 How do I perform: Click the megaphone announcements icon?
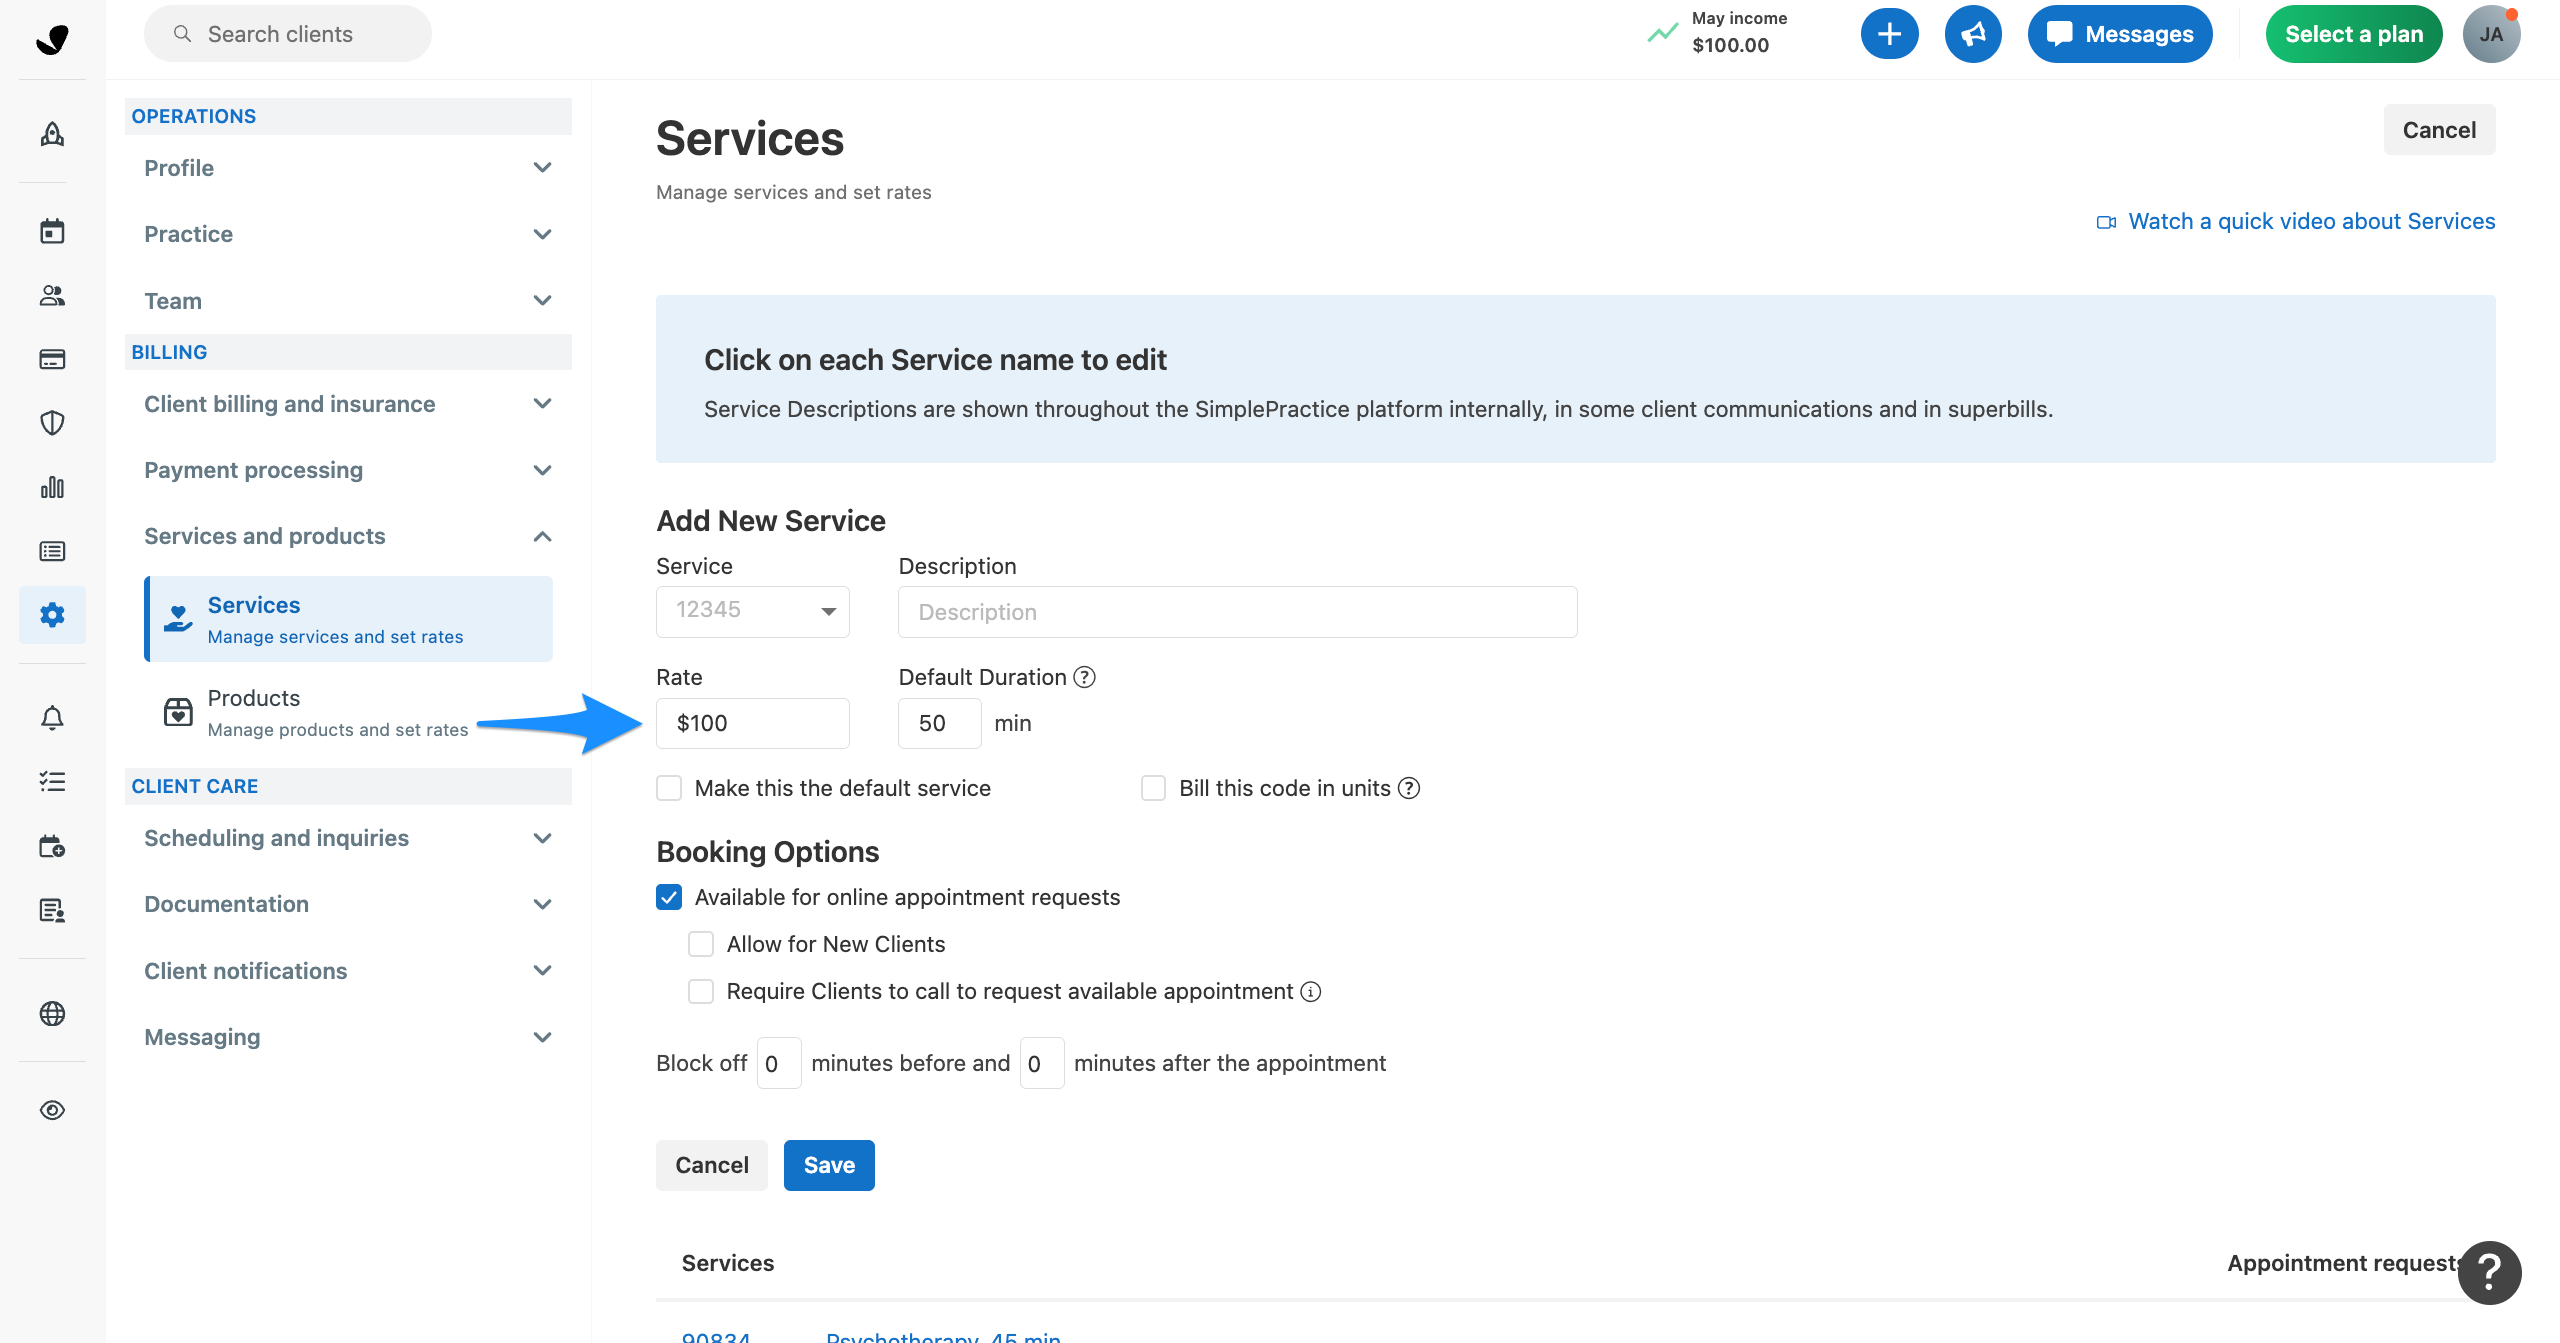[x=1972, y=34]
